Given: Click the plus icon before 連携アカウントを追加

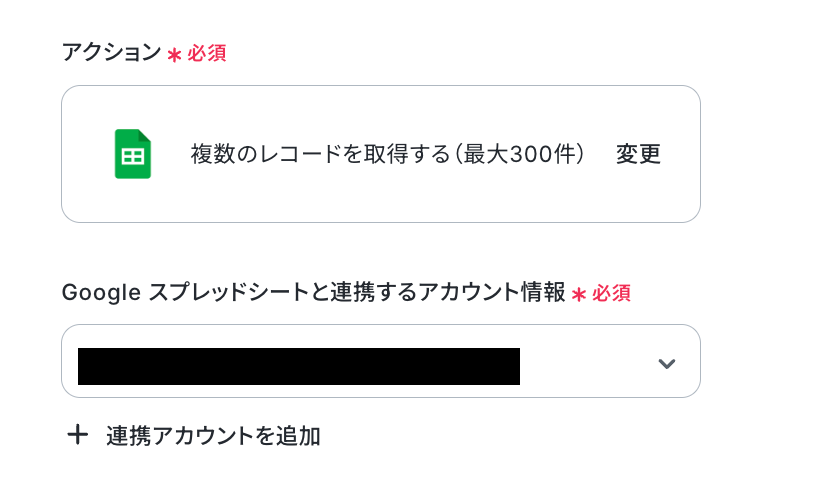Looking at the screenshot, I should (77, 435).
